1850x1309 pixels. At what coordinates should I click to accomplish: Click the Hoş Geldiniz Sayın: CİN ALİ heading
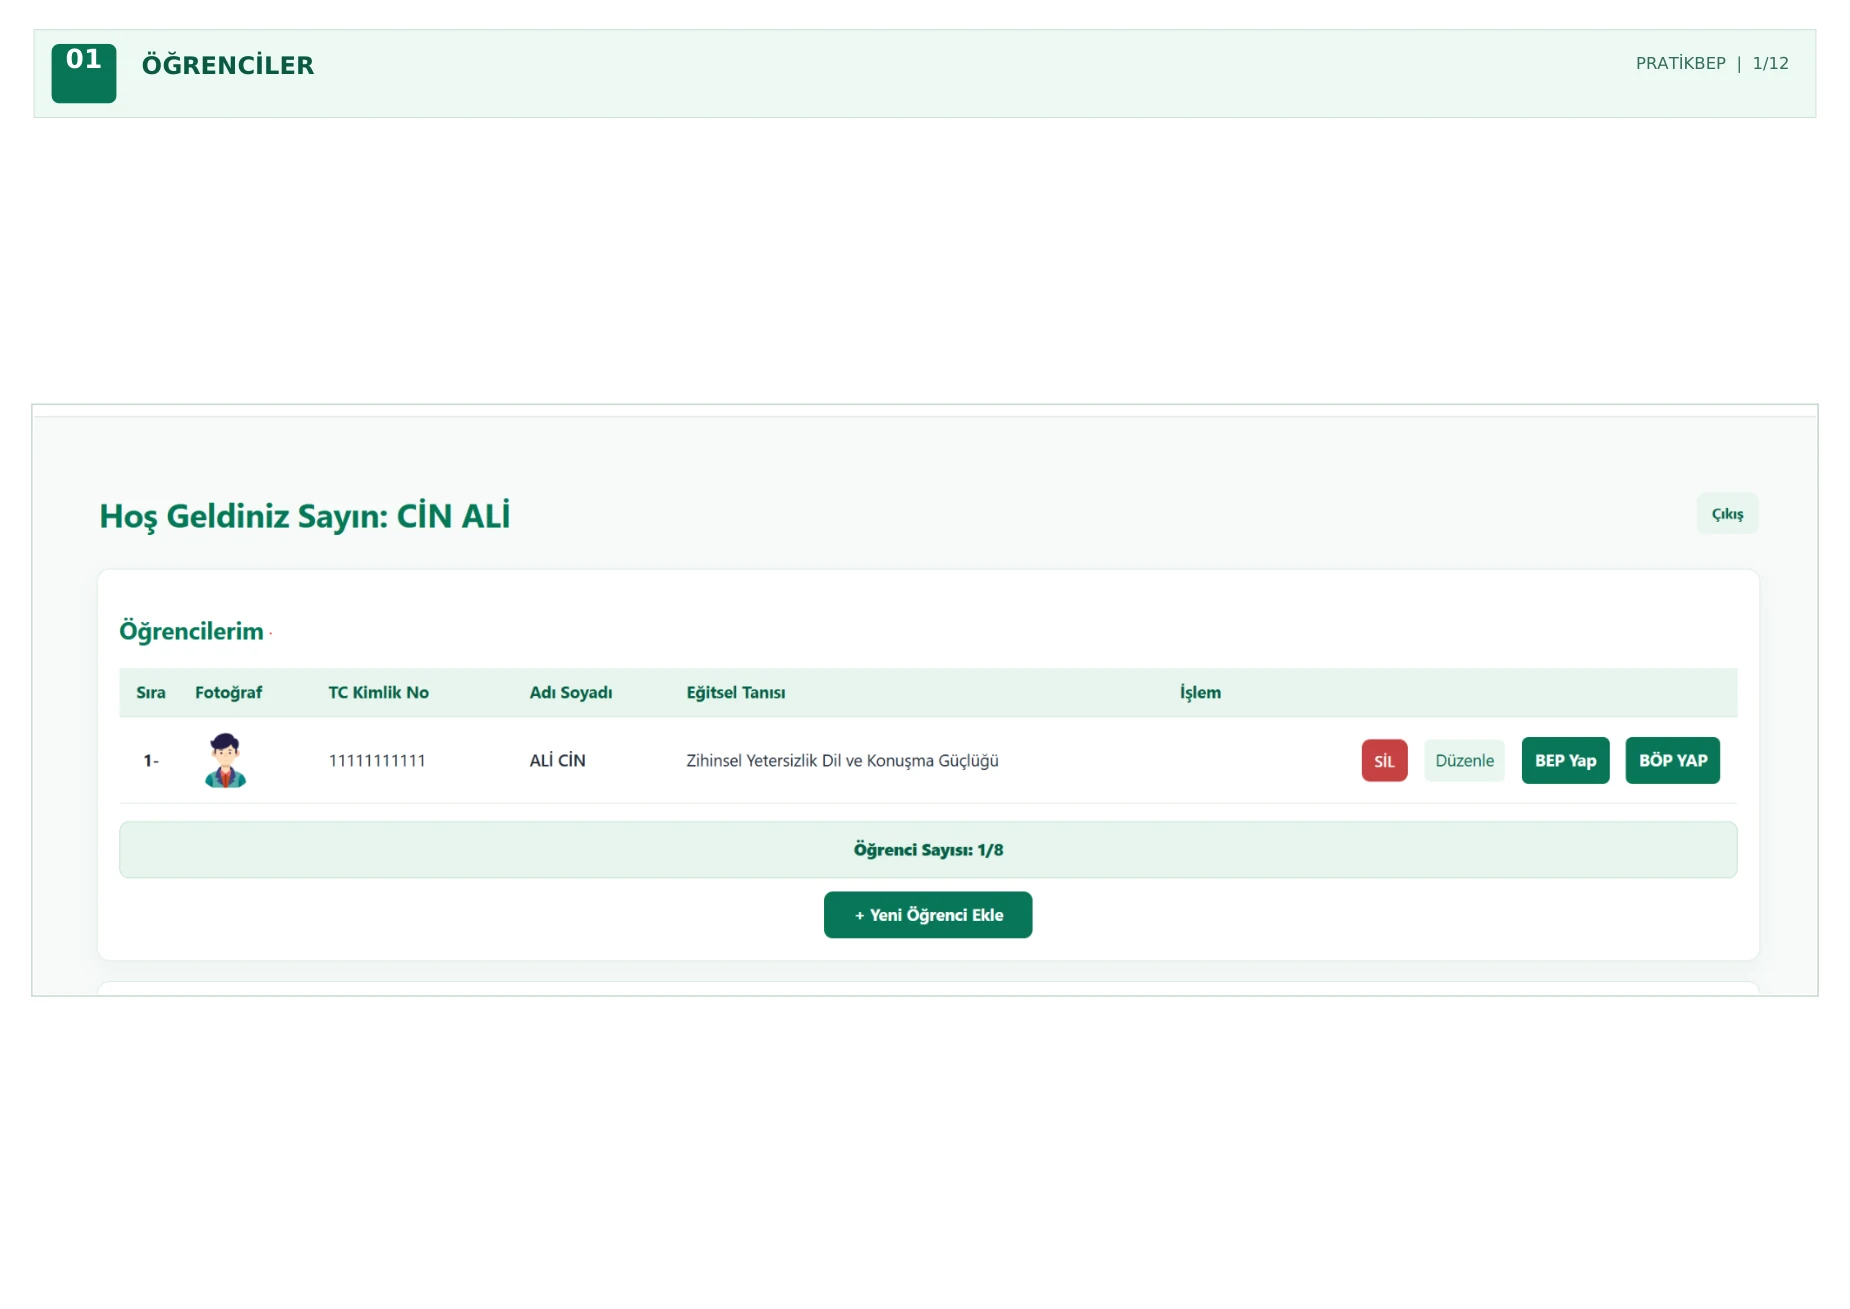[x=304, y=516]
